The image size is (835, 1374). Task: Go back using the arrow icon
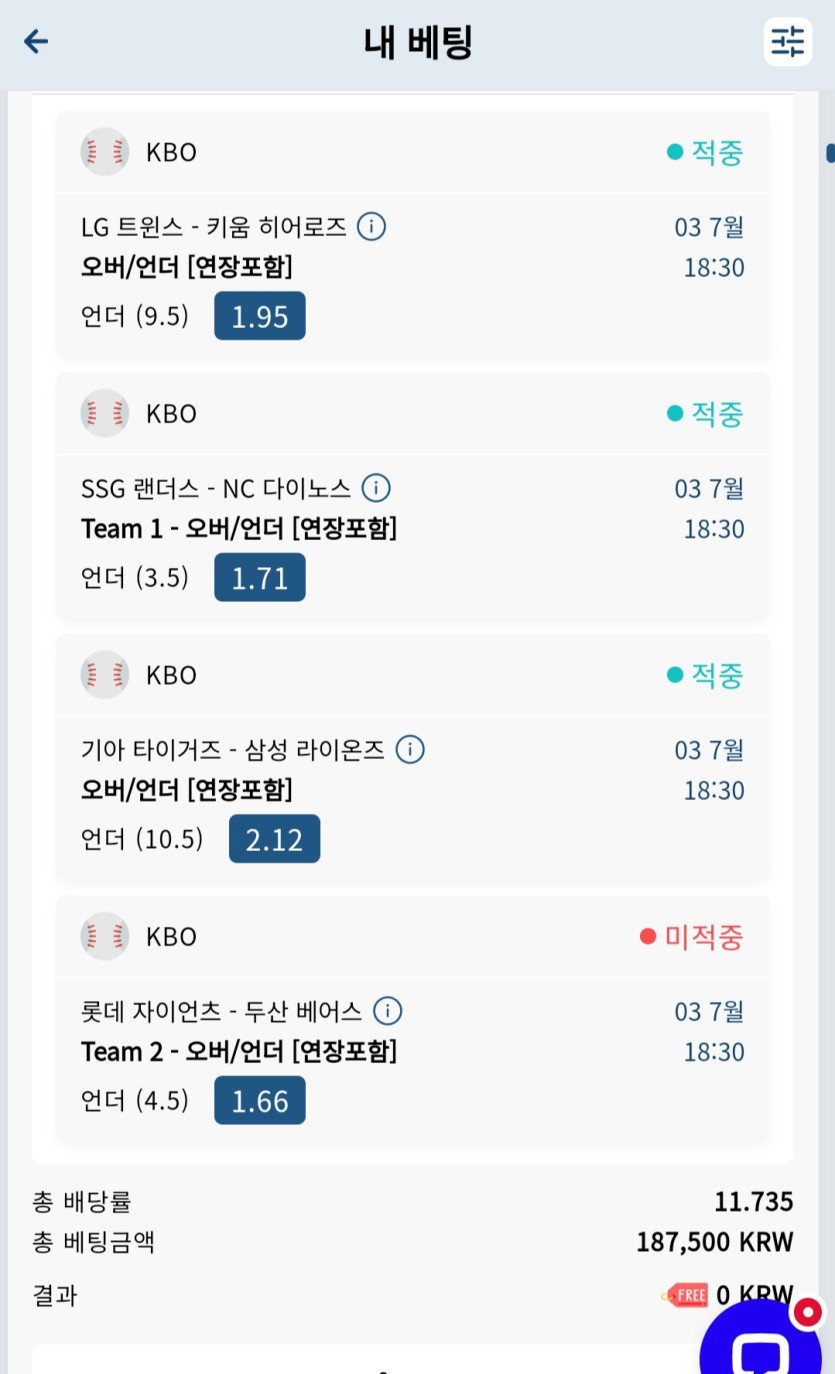tap(36, 41)
